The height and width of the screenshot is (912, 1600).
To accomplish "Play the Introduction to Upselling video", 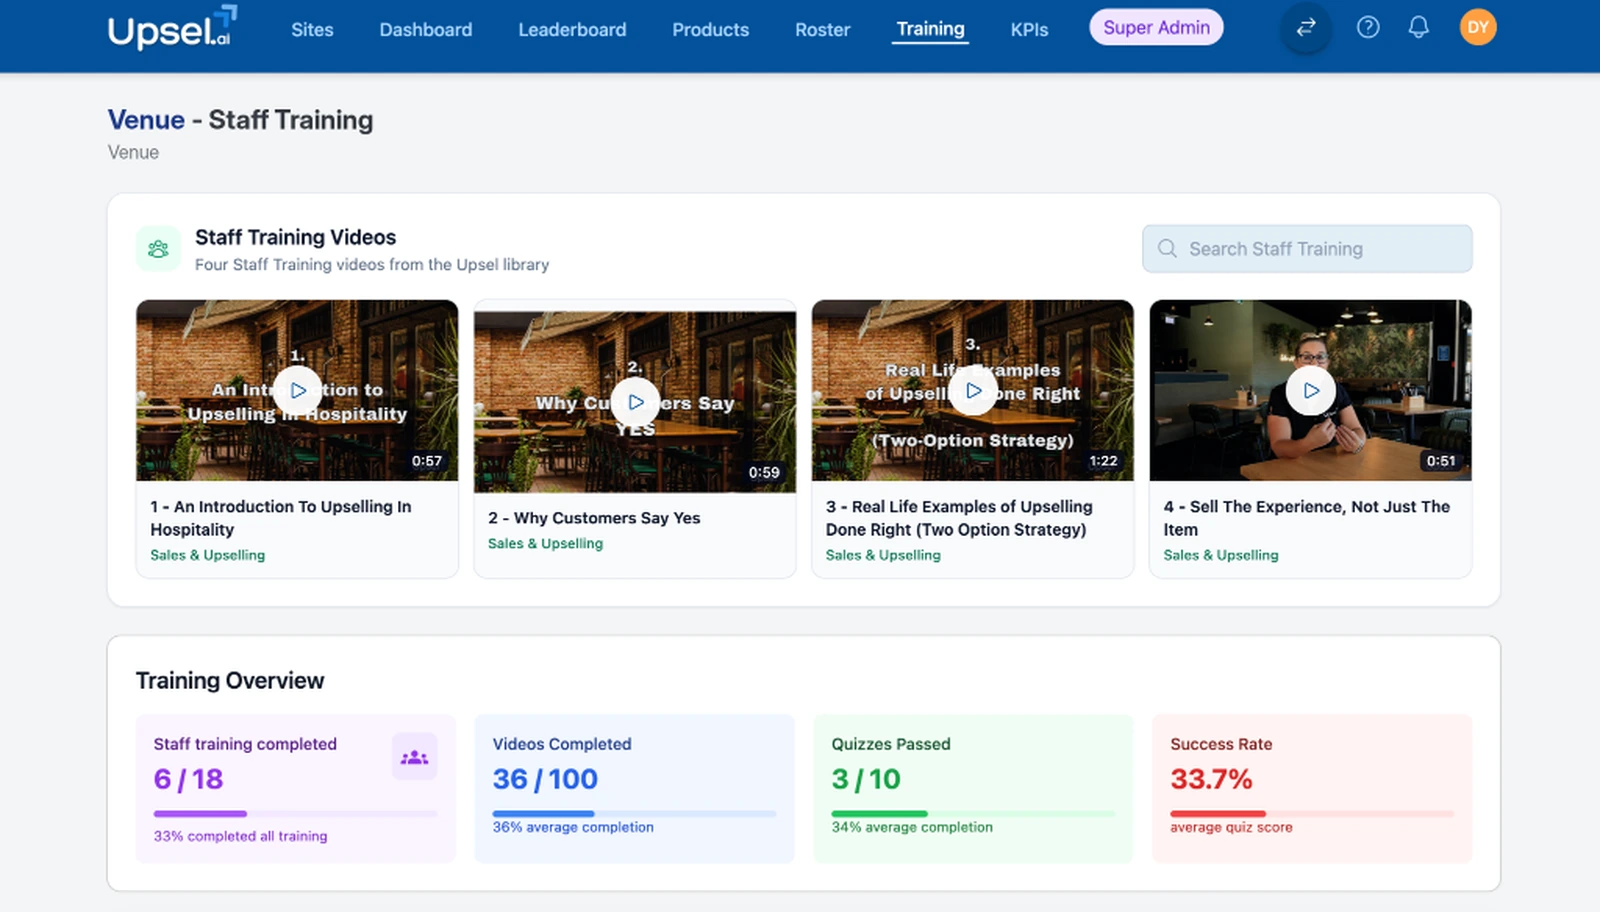I will point(297,391).
